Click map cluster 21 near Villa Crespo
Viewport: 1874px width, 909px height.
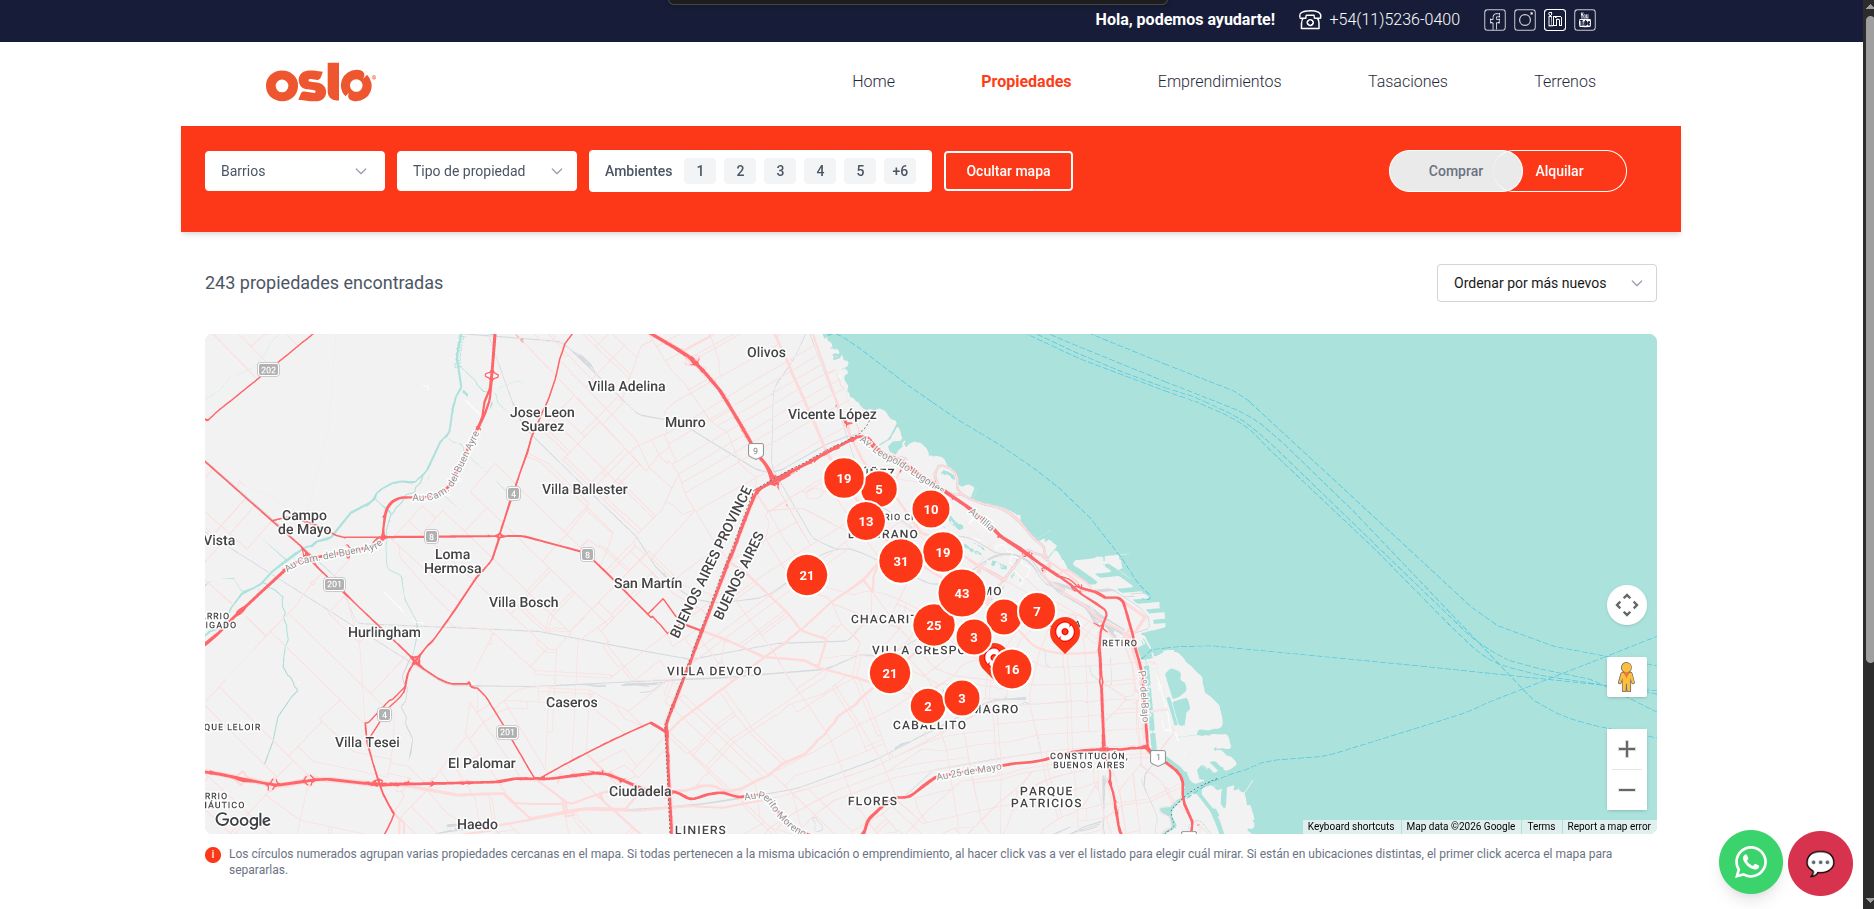pos(890,673)
